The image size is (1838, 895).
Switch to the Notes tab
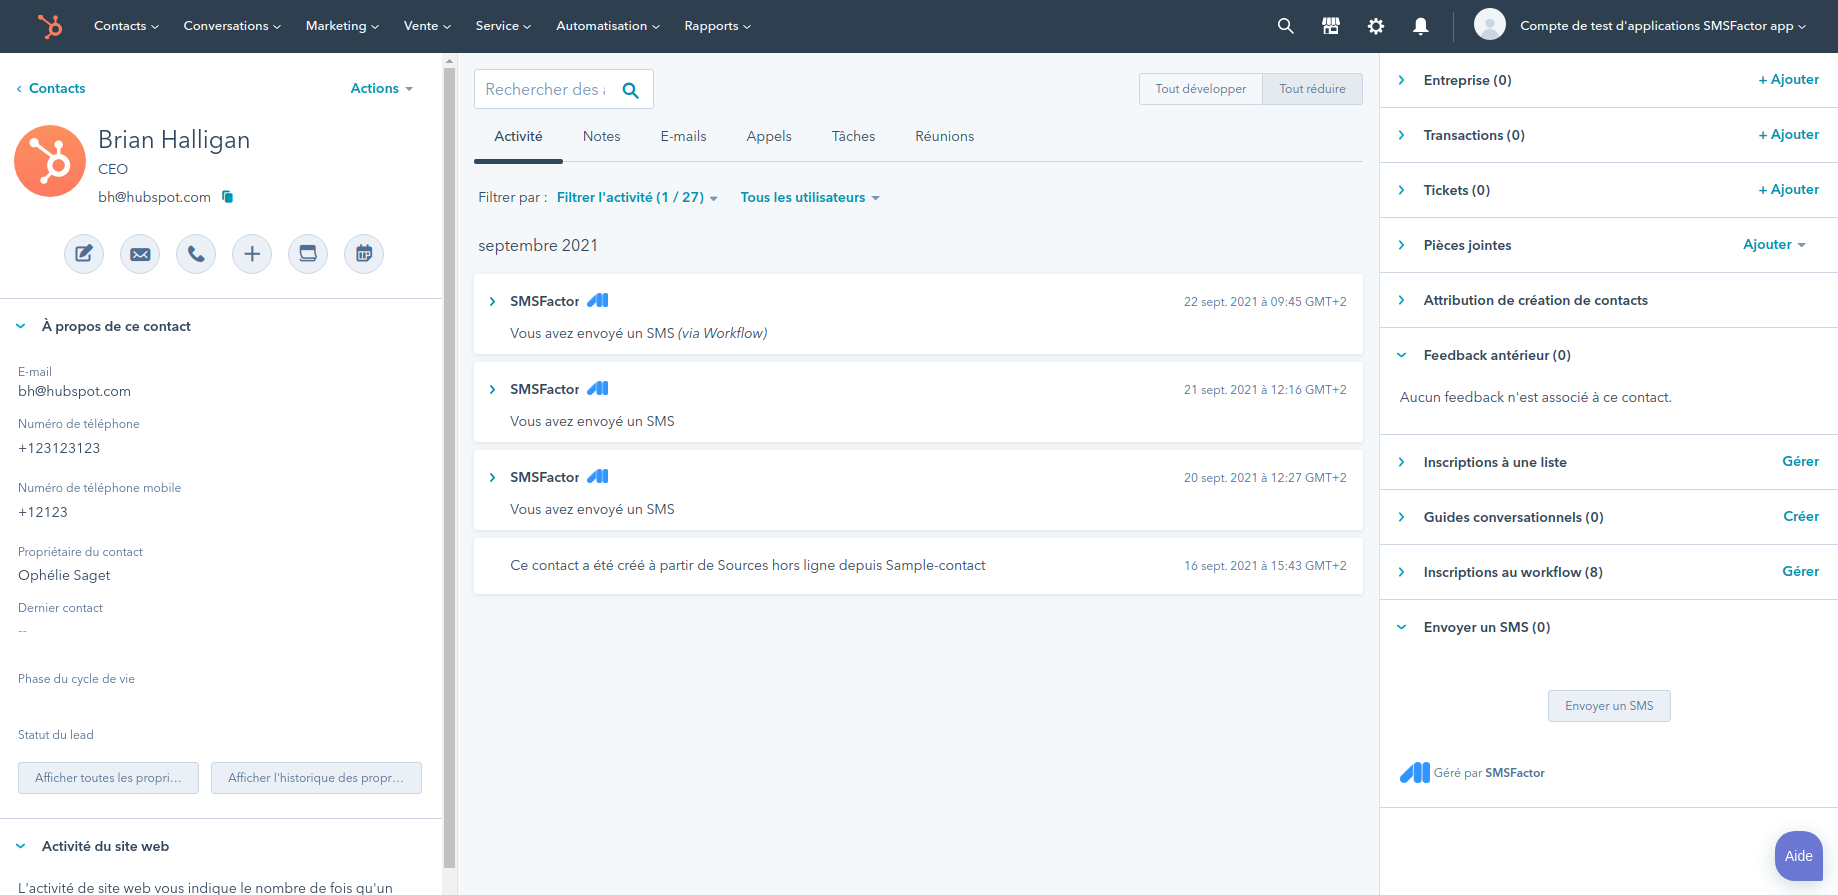602,136
